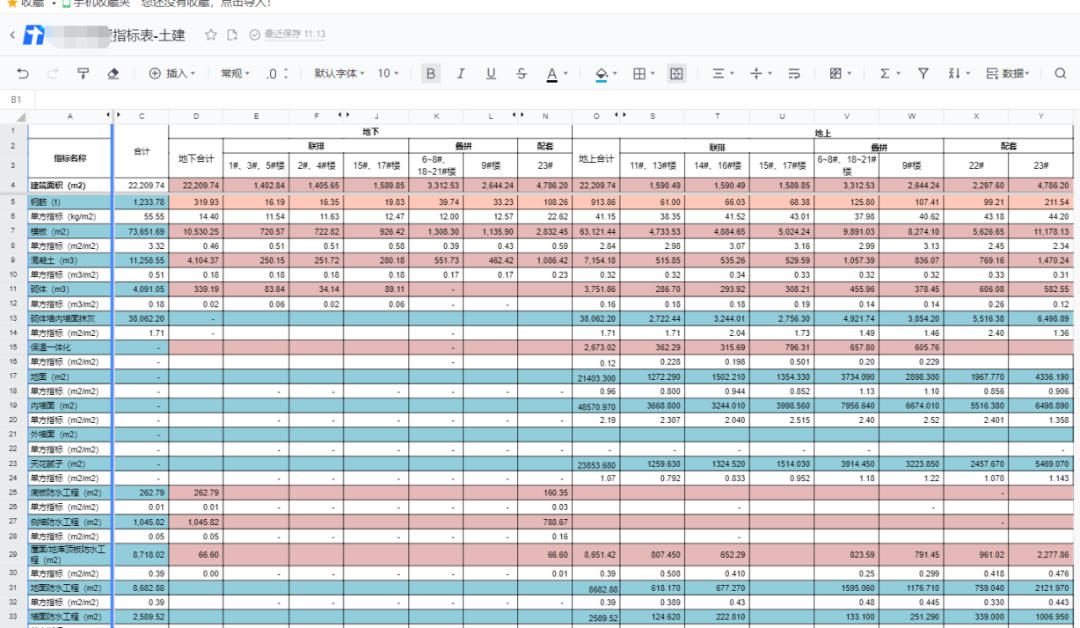This screenshot has width=1080, height=628.
Task: Open the 数据 data menu
Action: [1011, 73]
